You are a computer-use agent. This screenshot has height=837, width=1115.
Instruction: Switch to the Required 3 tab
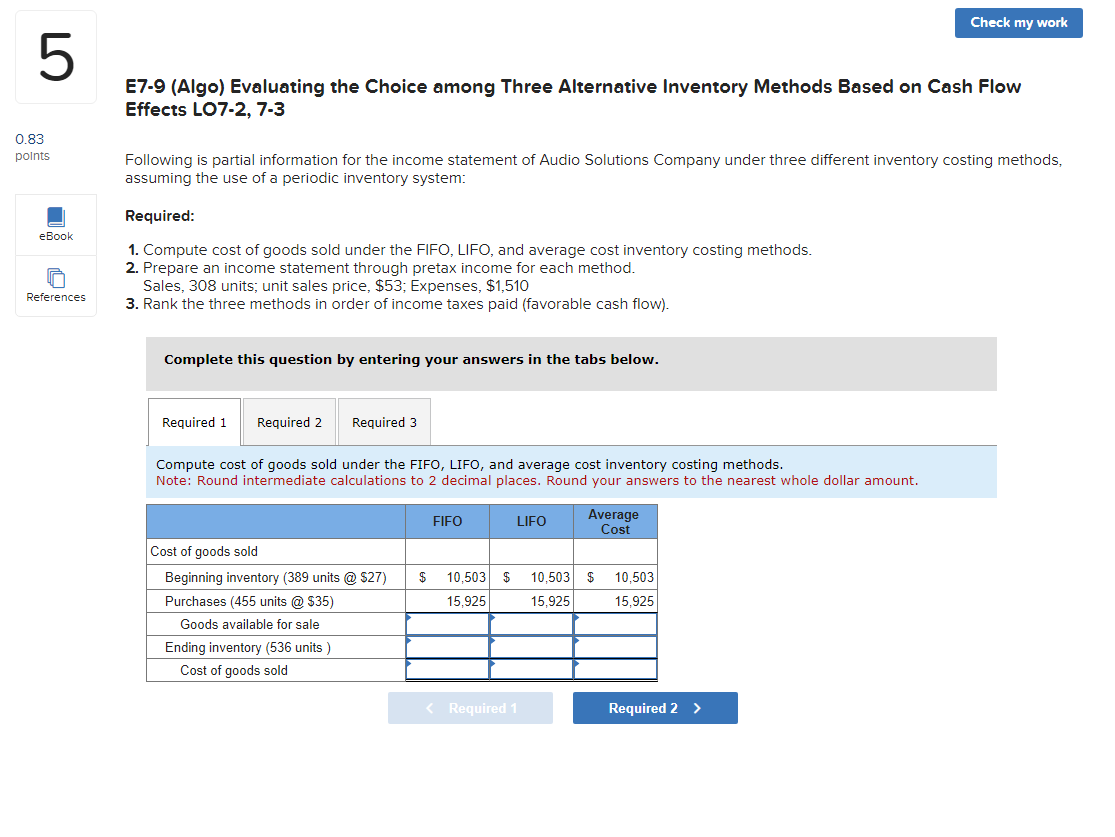point(384,421)
